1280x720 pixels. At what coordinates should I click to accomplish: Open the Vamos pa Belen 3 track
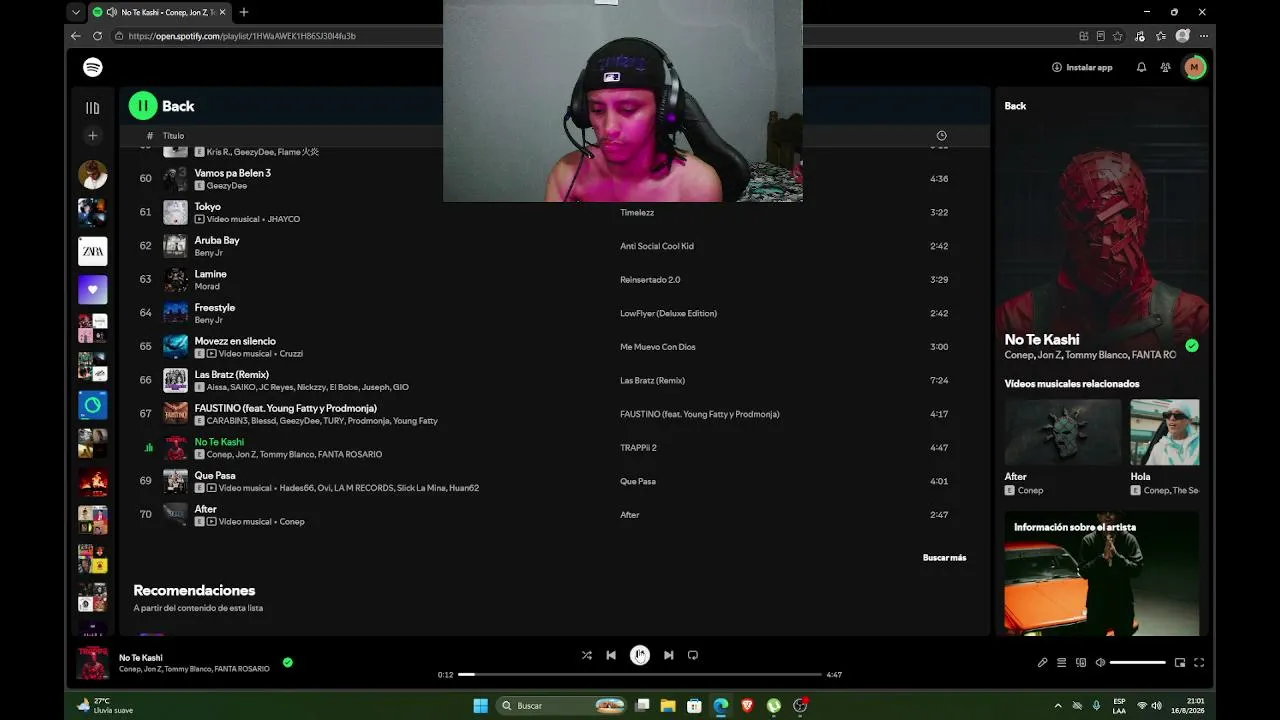coord(232,173)
